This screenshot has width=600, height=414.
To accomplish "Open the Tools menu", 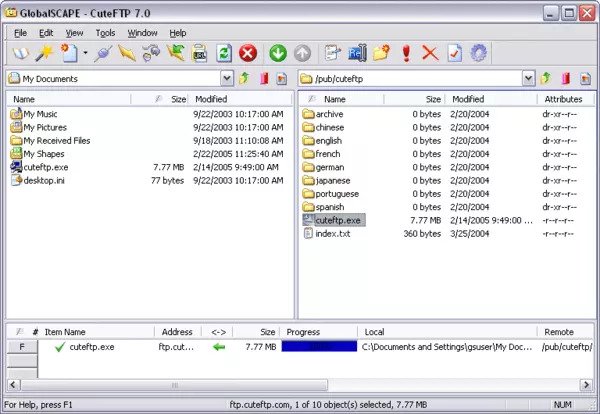I will [105, 33].
